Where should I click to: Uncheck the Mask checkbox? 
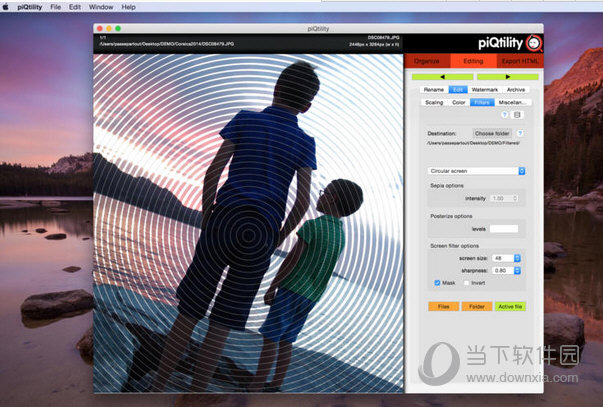coord(437,283)
